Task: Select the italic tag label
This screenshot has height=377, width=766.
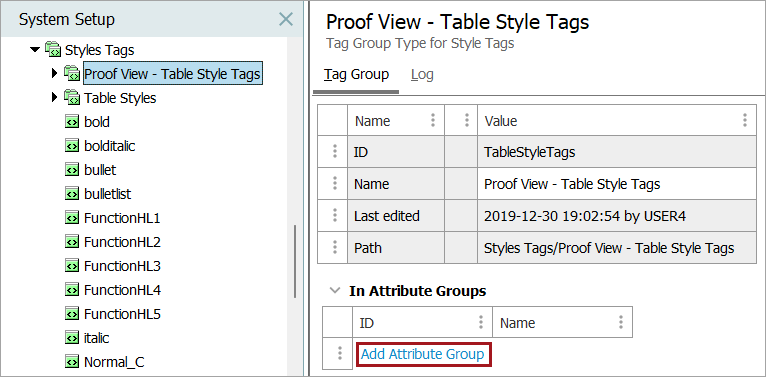Action: click(x=97, y=338)
